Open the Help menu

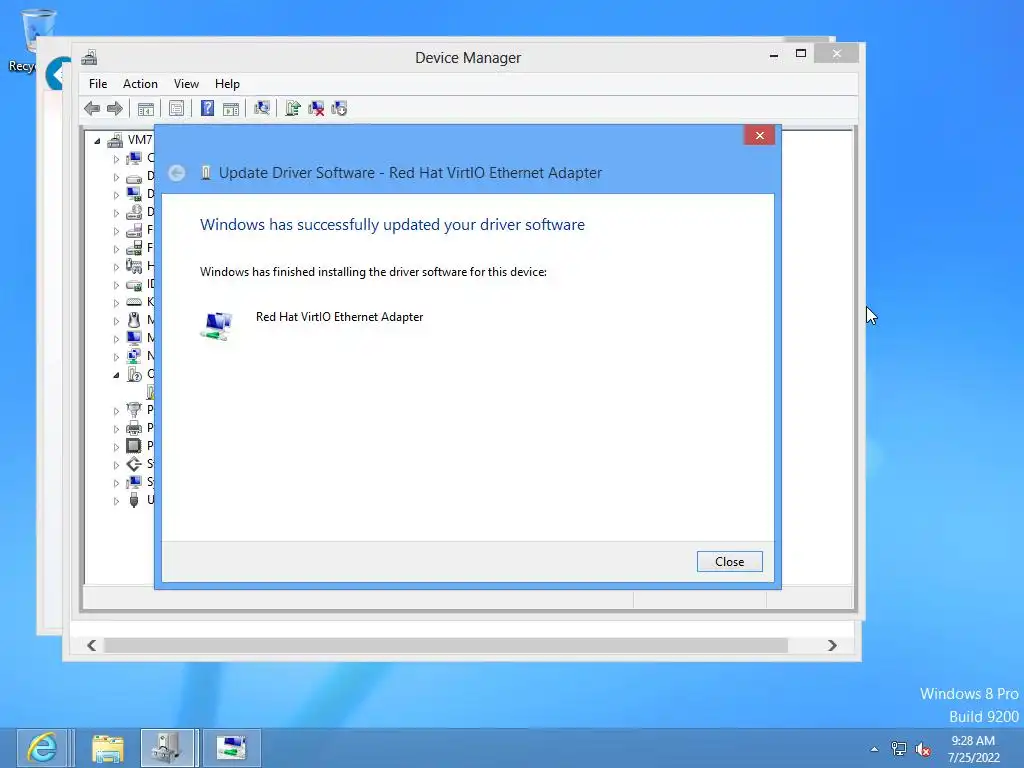tap(227, 84)
